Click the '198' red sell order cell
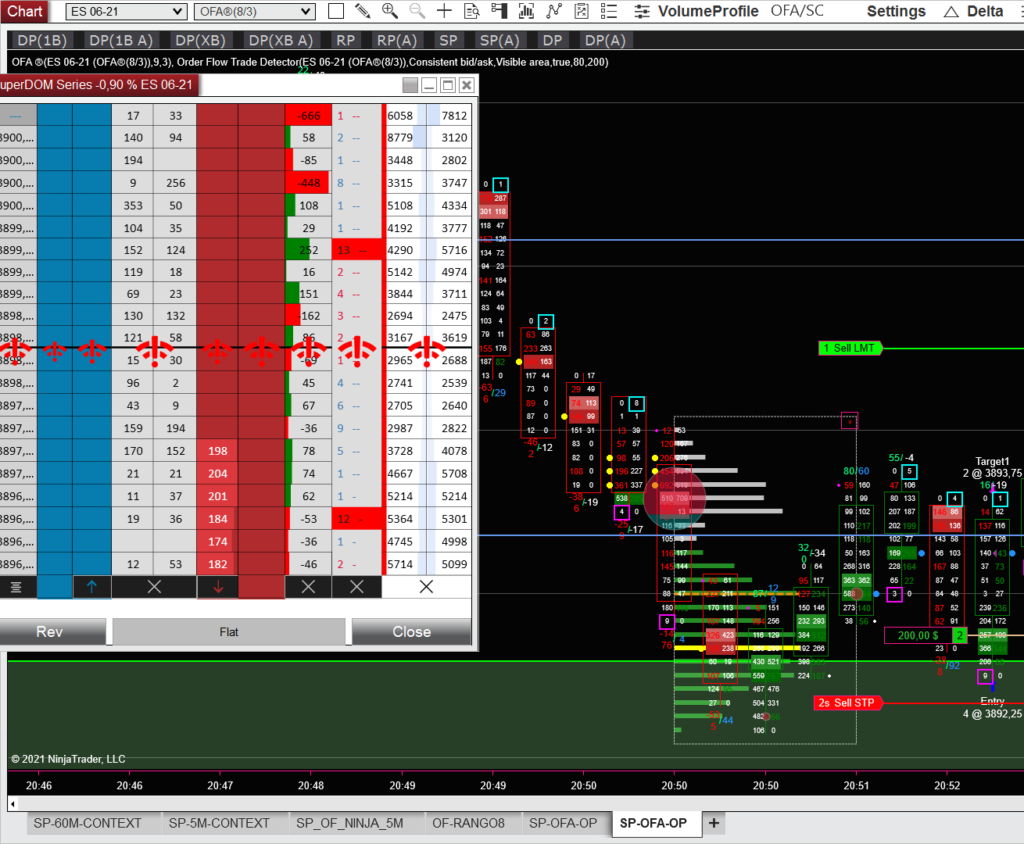Image resolution: width=1024 pixels, height=844 pixels. [217, 451]
